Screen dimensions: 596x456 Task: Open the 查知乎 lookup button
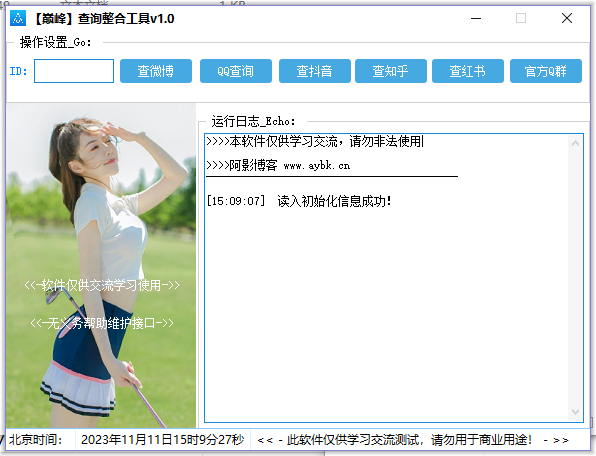391,71
